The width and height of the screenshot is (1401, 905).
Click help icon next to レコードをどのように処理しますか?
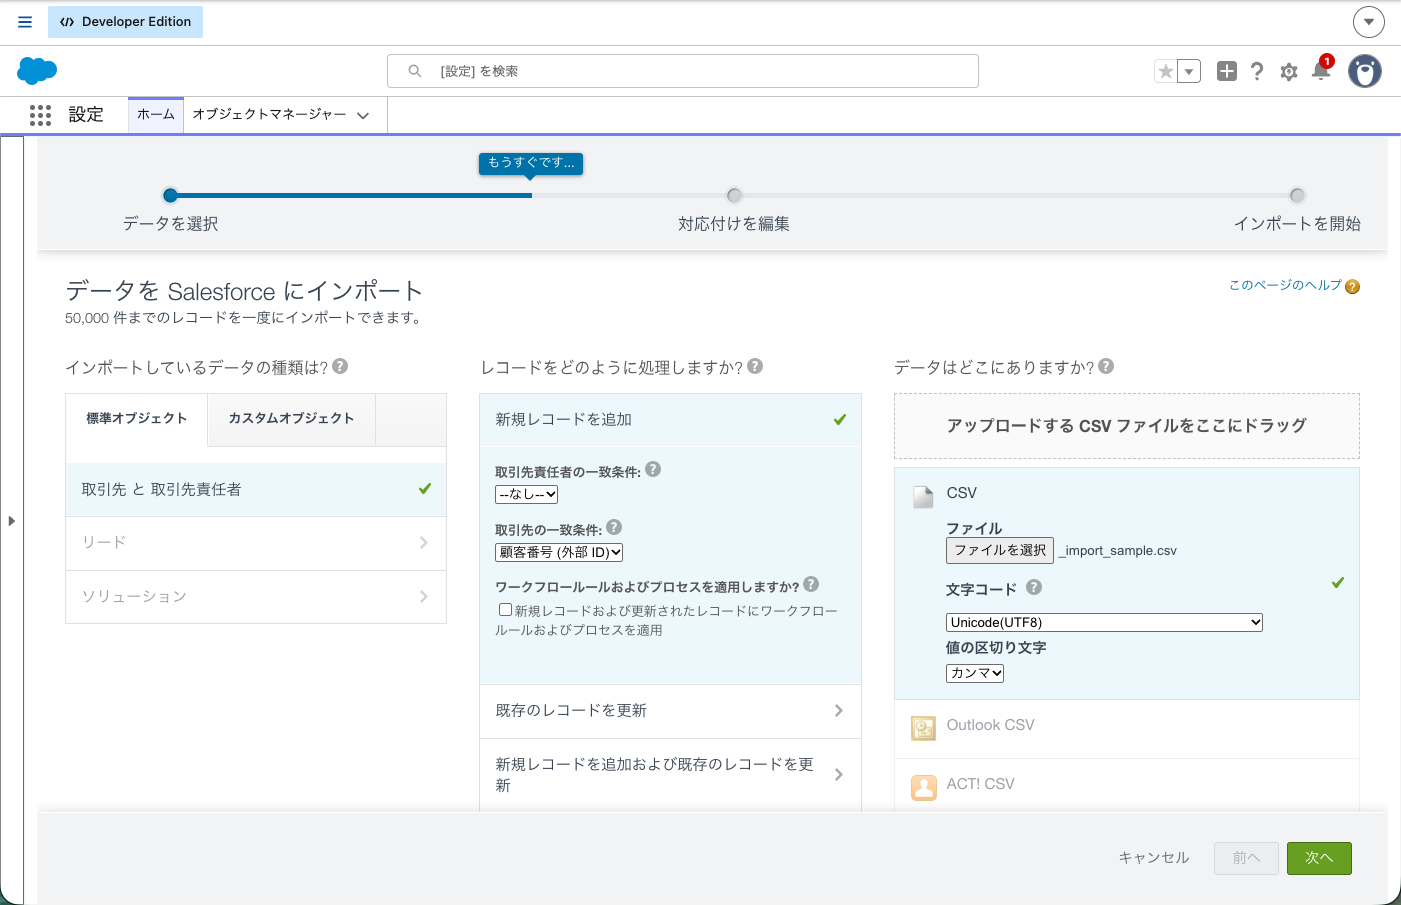pyautogui.click(x=755, y=366)
